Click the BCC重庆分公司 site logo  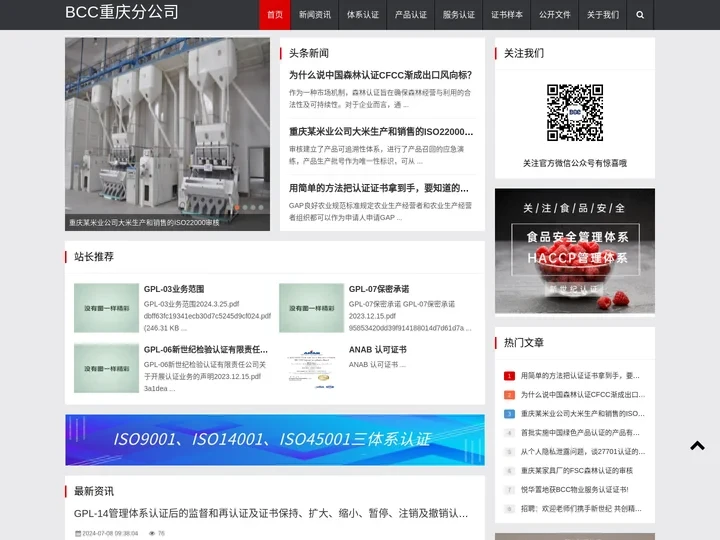pos(122,12)
